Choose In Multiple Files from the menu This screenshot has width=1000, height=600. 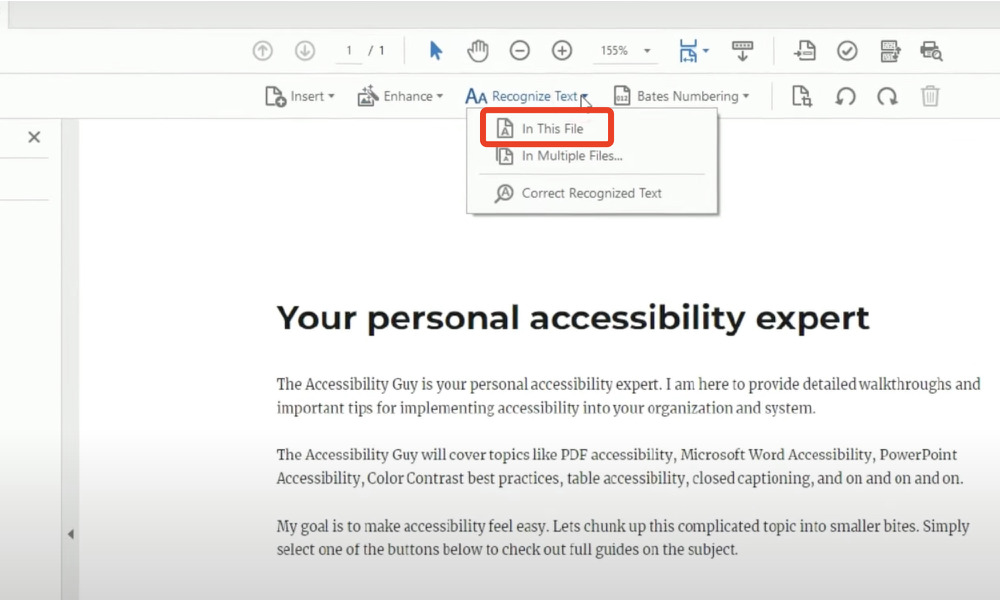(x=562, y=156)
